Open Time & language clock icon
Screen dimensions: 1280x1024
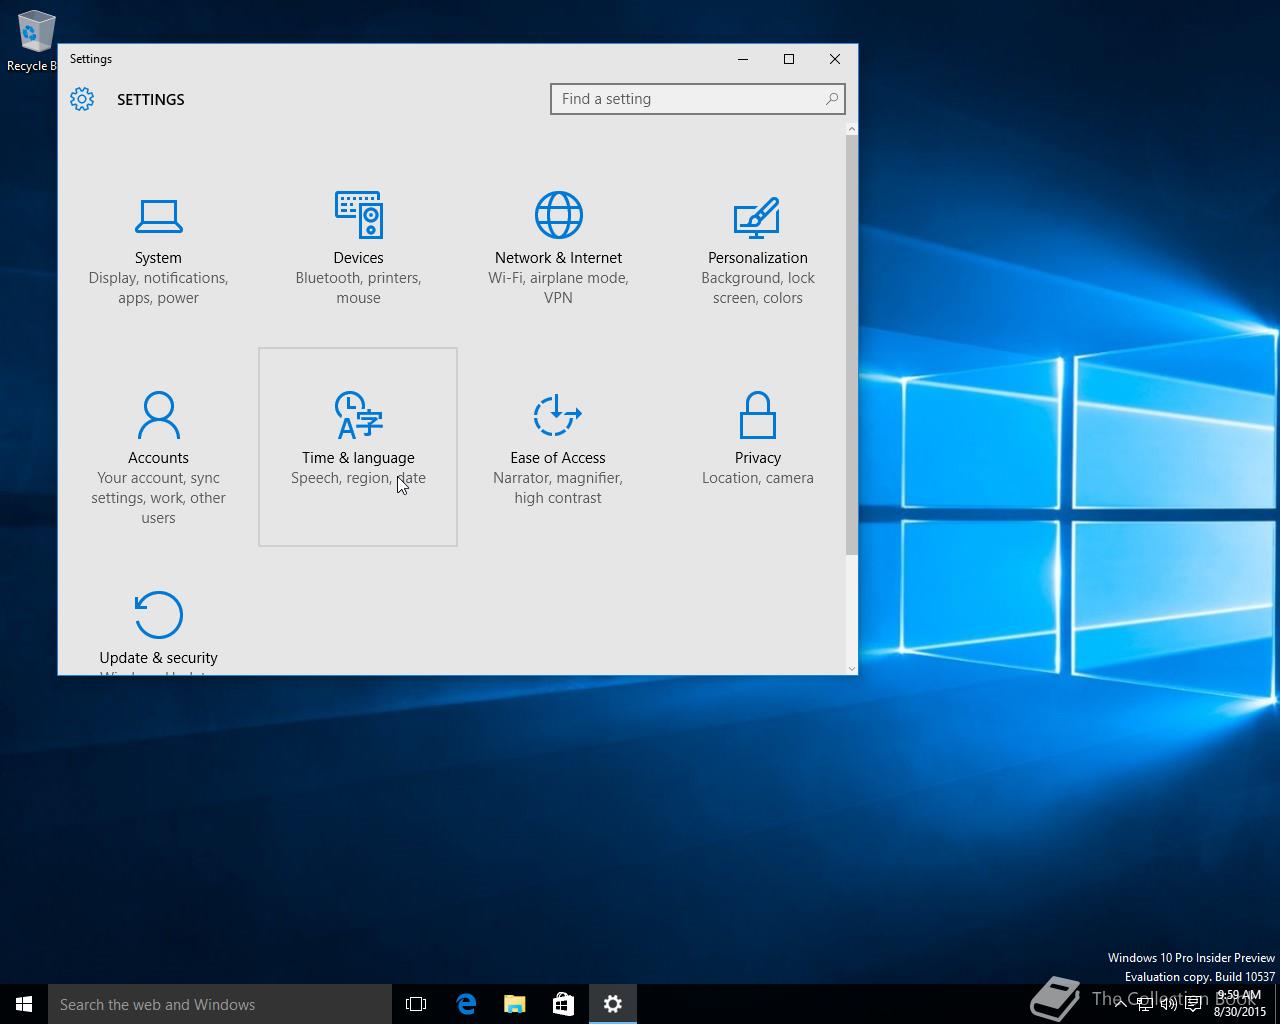coord(358,415)
